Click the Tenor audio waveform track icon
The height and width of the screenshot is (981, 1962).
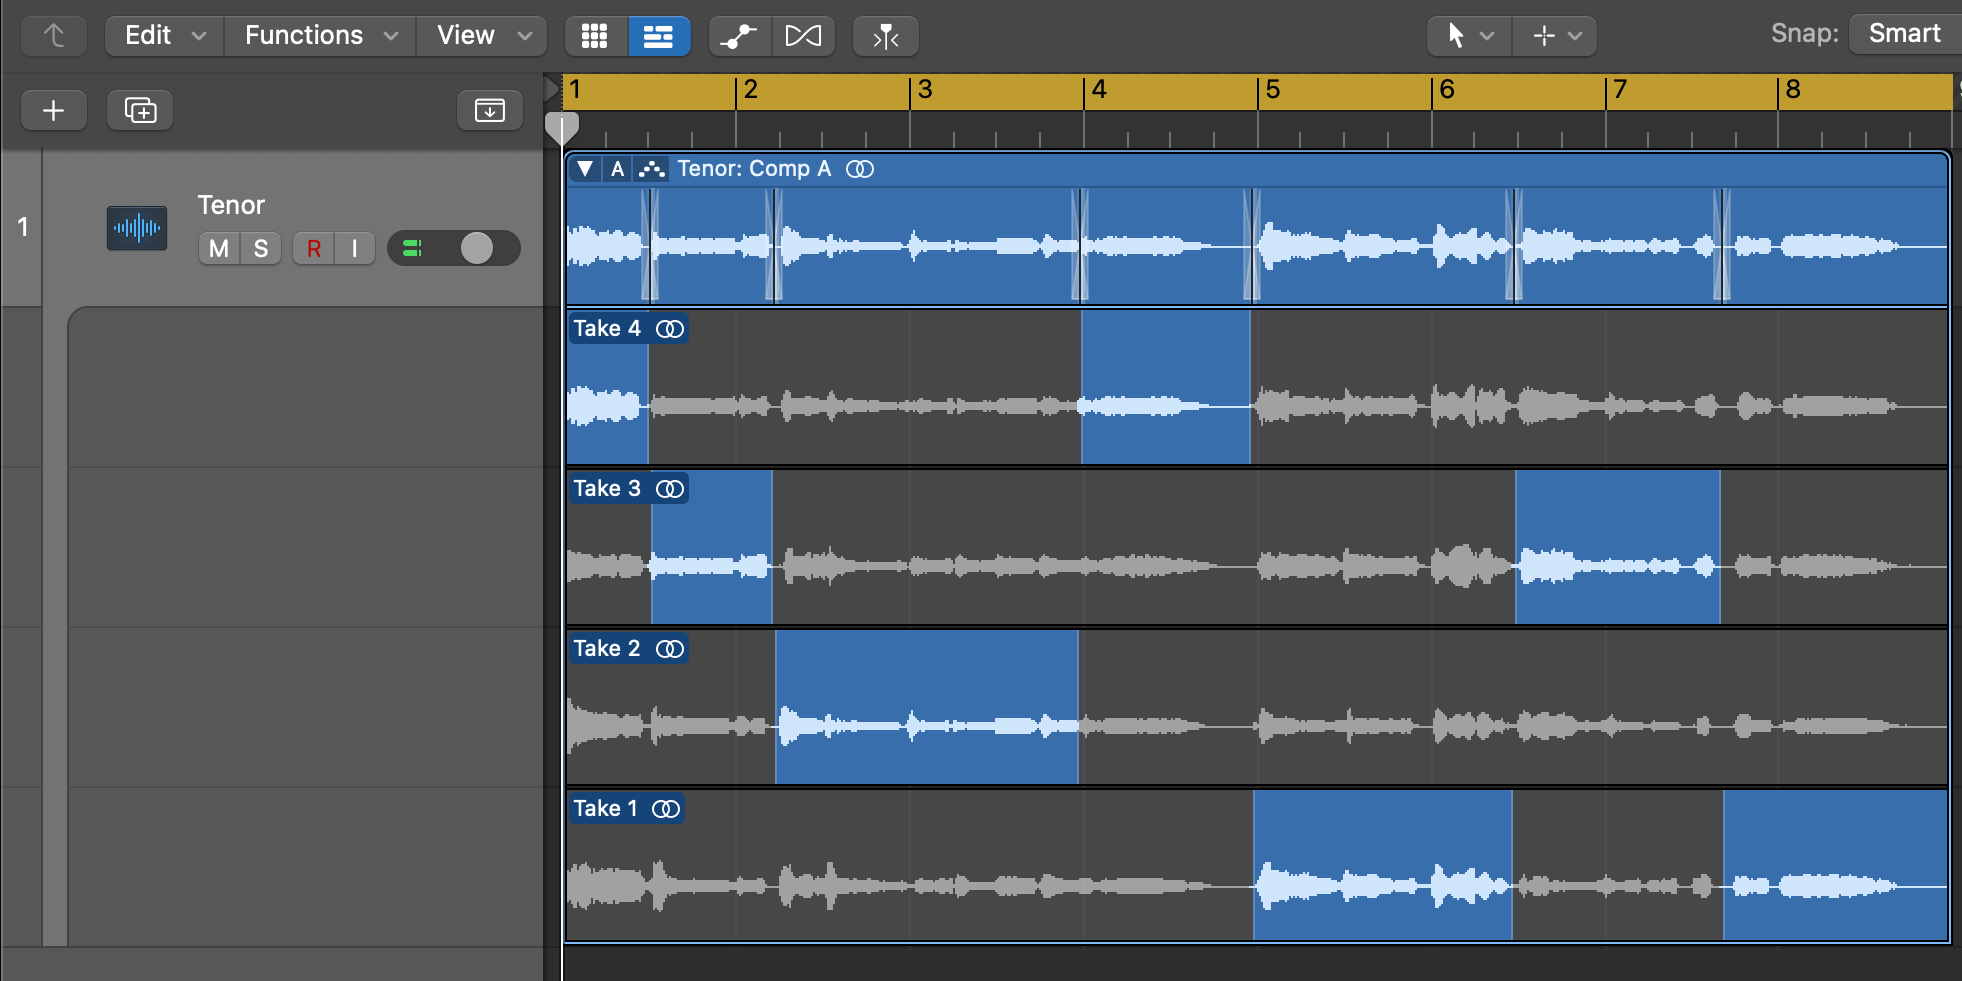(x=137, y=228)
